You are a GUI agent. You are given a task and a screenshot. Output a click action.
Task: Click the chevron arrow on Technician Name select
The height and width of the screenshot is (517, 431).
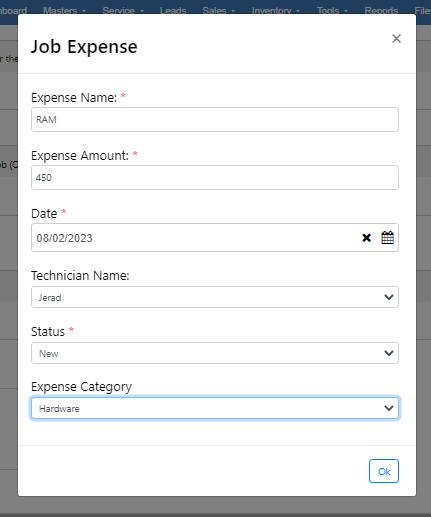click(389, 297)
